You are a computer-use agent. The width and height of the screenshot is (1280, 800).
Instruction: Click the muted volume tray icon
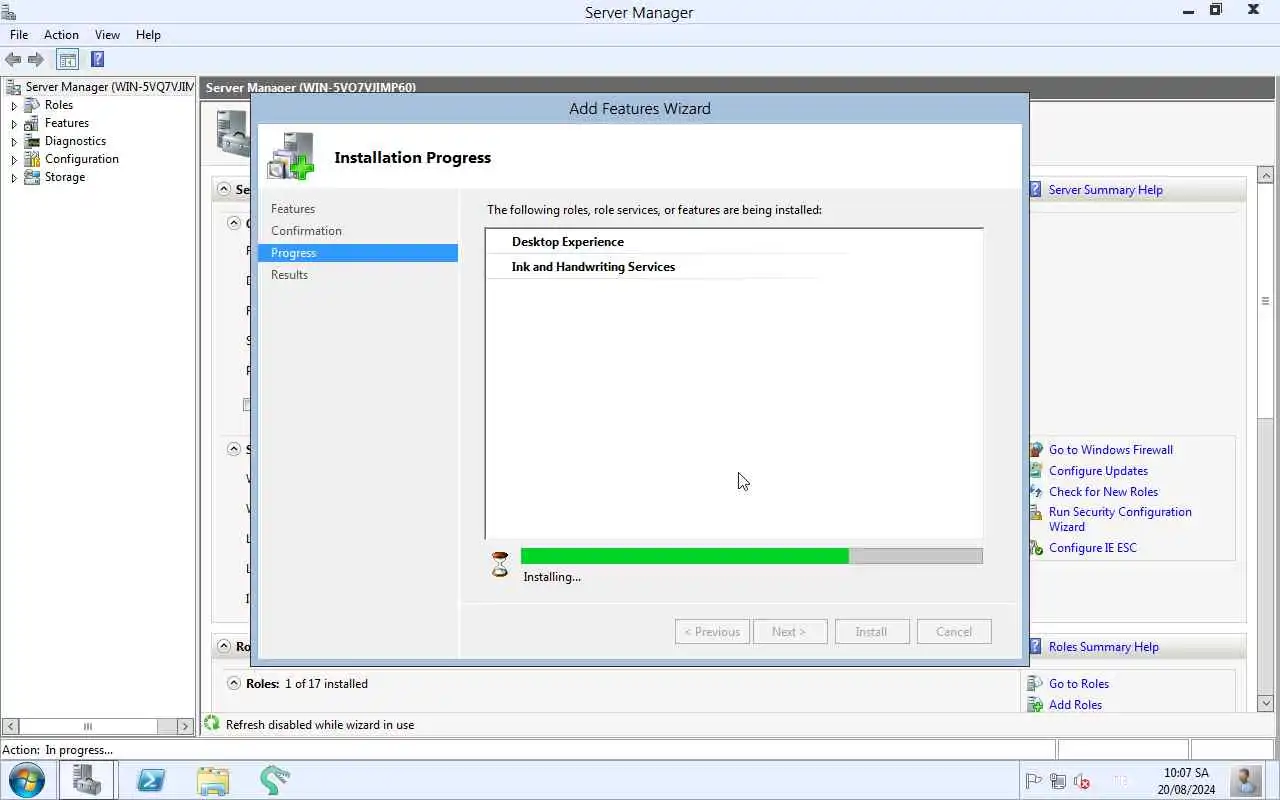pos(1082,781)
